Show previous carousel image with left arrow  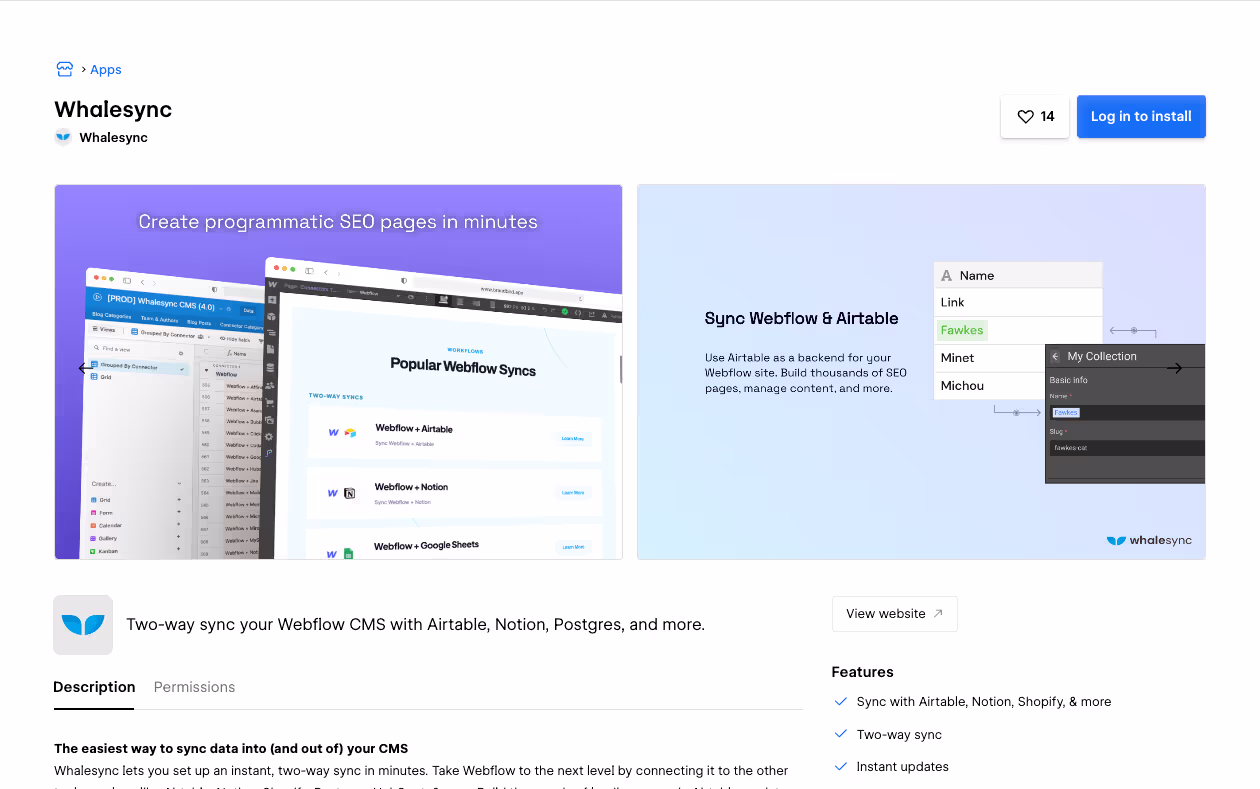coord(86,368)
